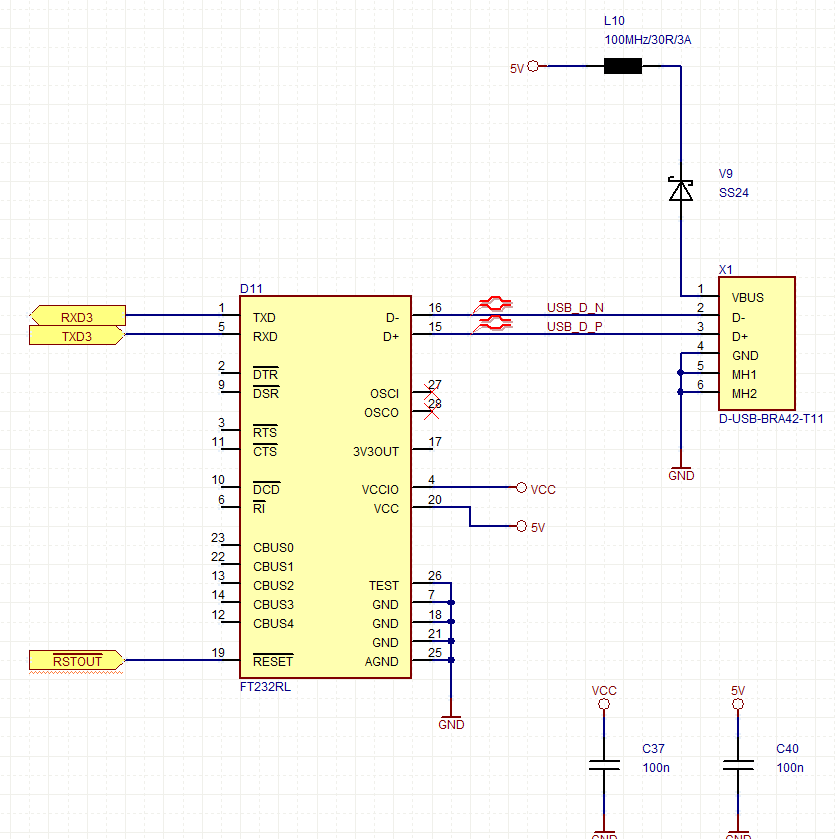Click the V9 designator text
Screen dimensions: 835x839
pyautogui.click(x=725, y=174)
